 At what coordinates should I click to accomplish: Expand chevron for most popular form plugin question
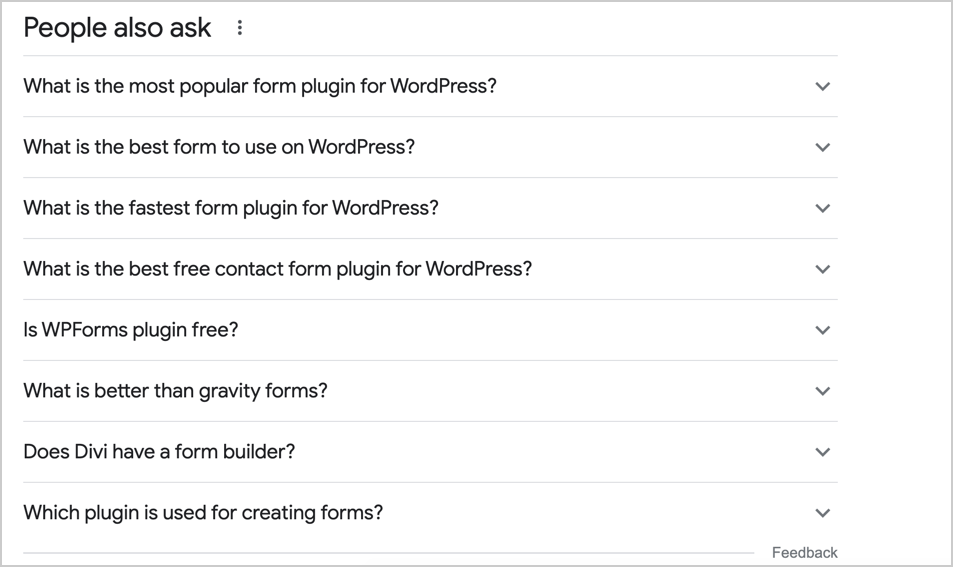pos(822,86)
